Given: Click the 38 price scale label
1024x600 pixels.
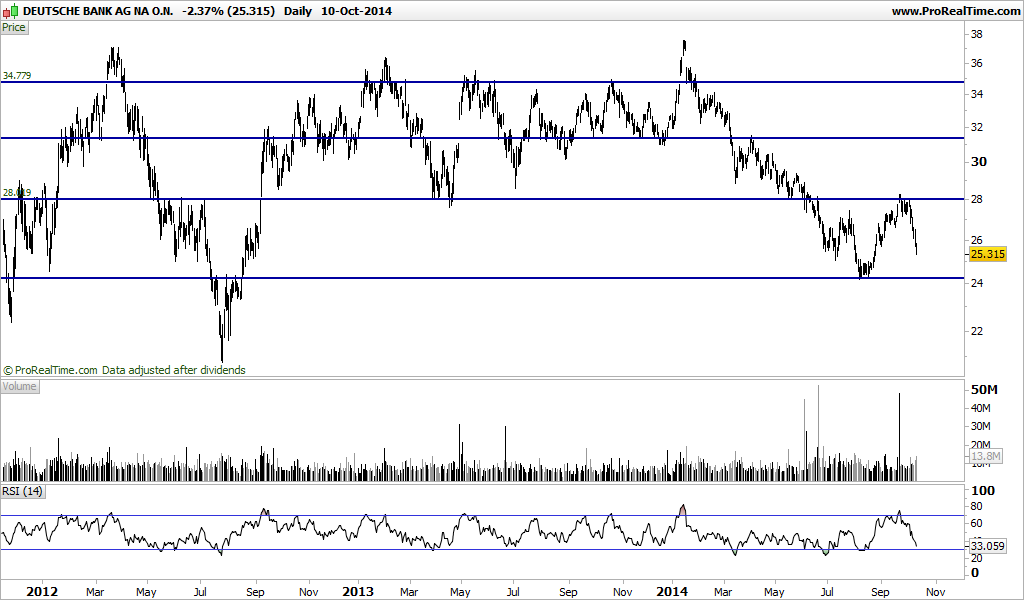Looking at the screenshot, I should click(978, 35).
